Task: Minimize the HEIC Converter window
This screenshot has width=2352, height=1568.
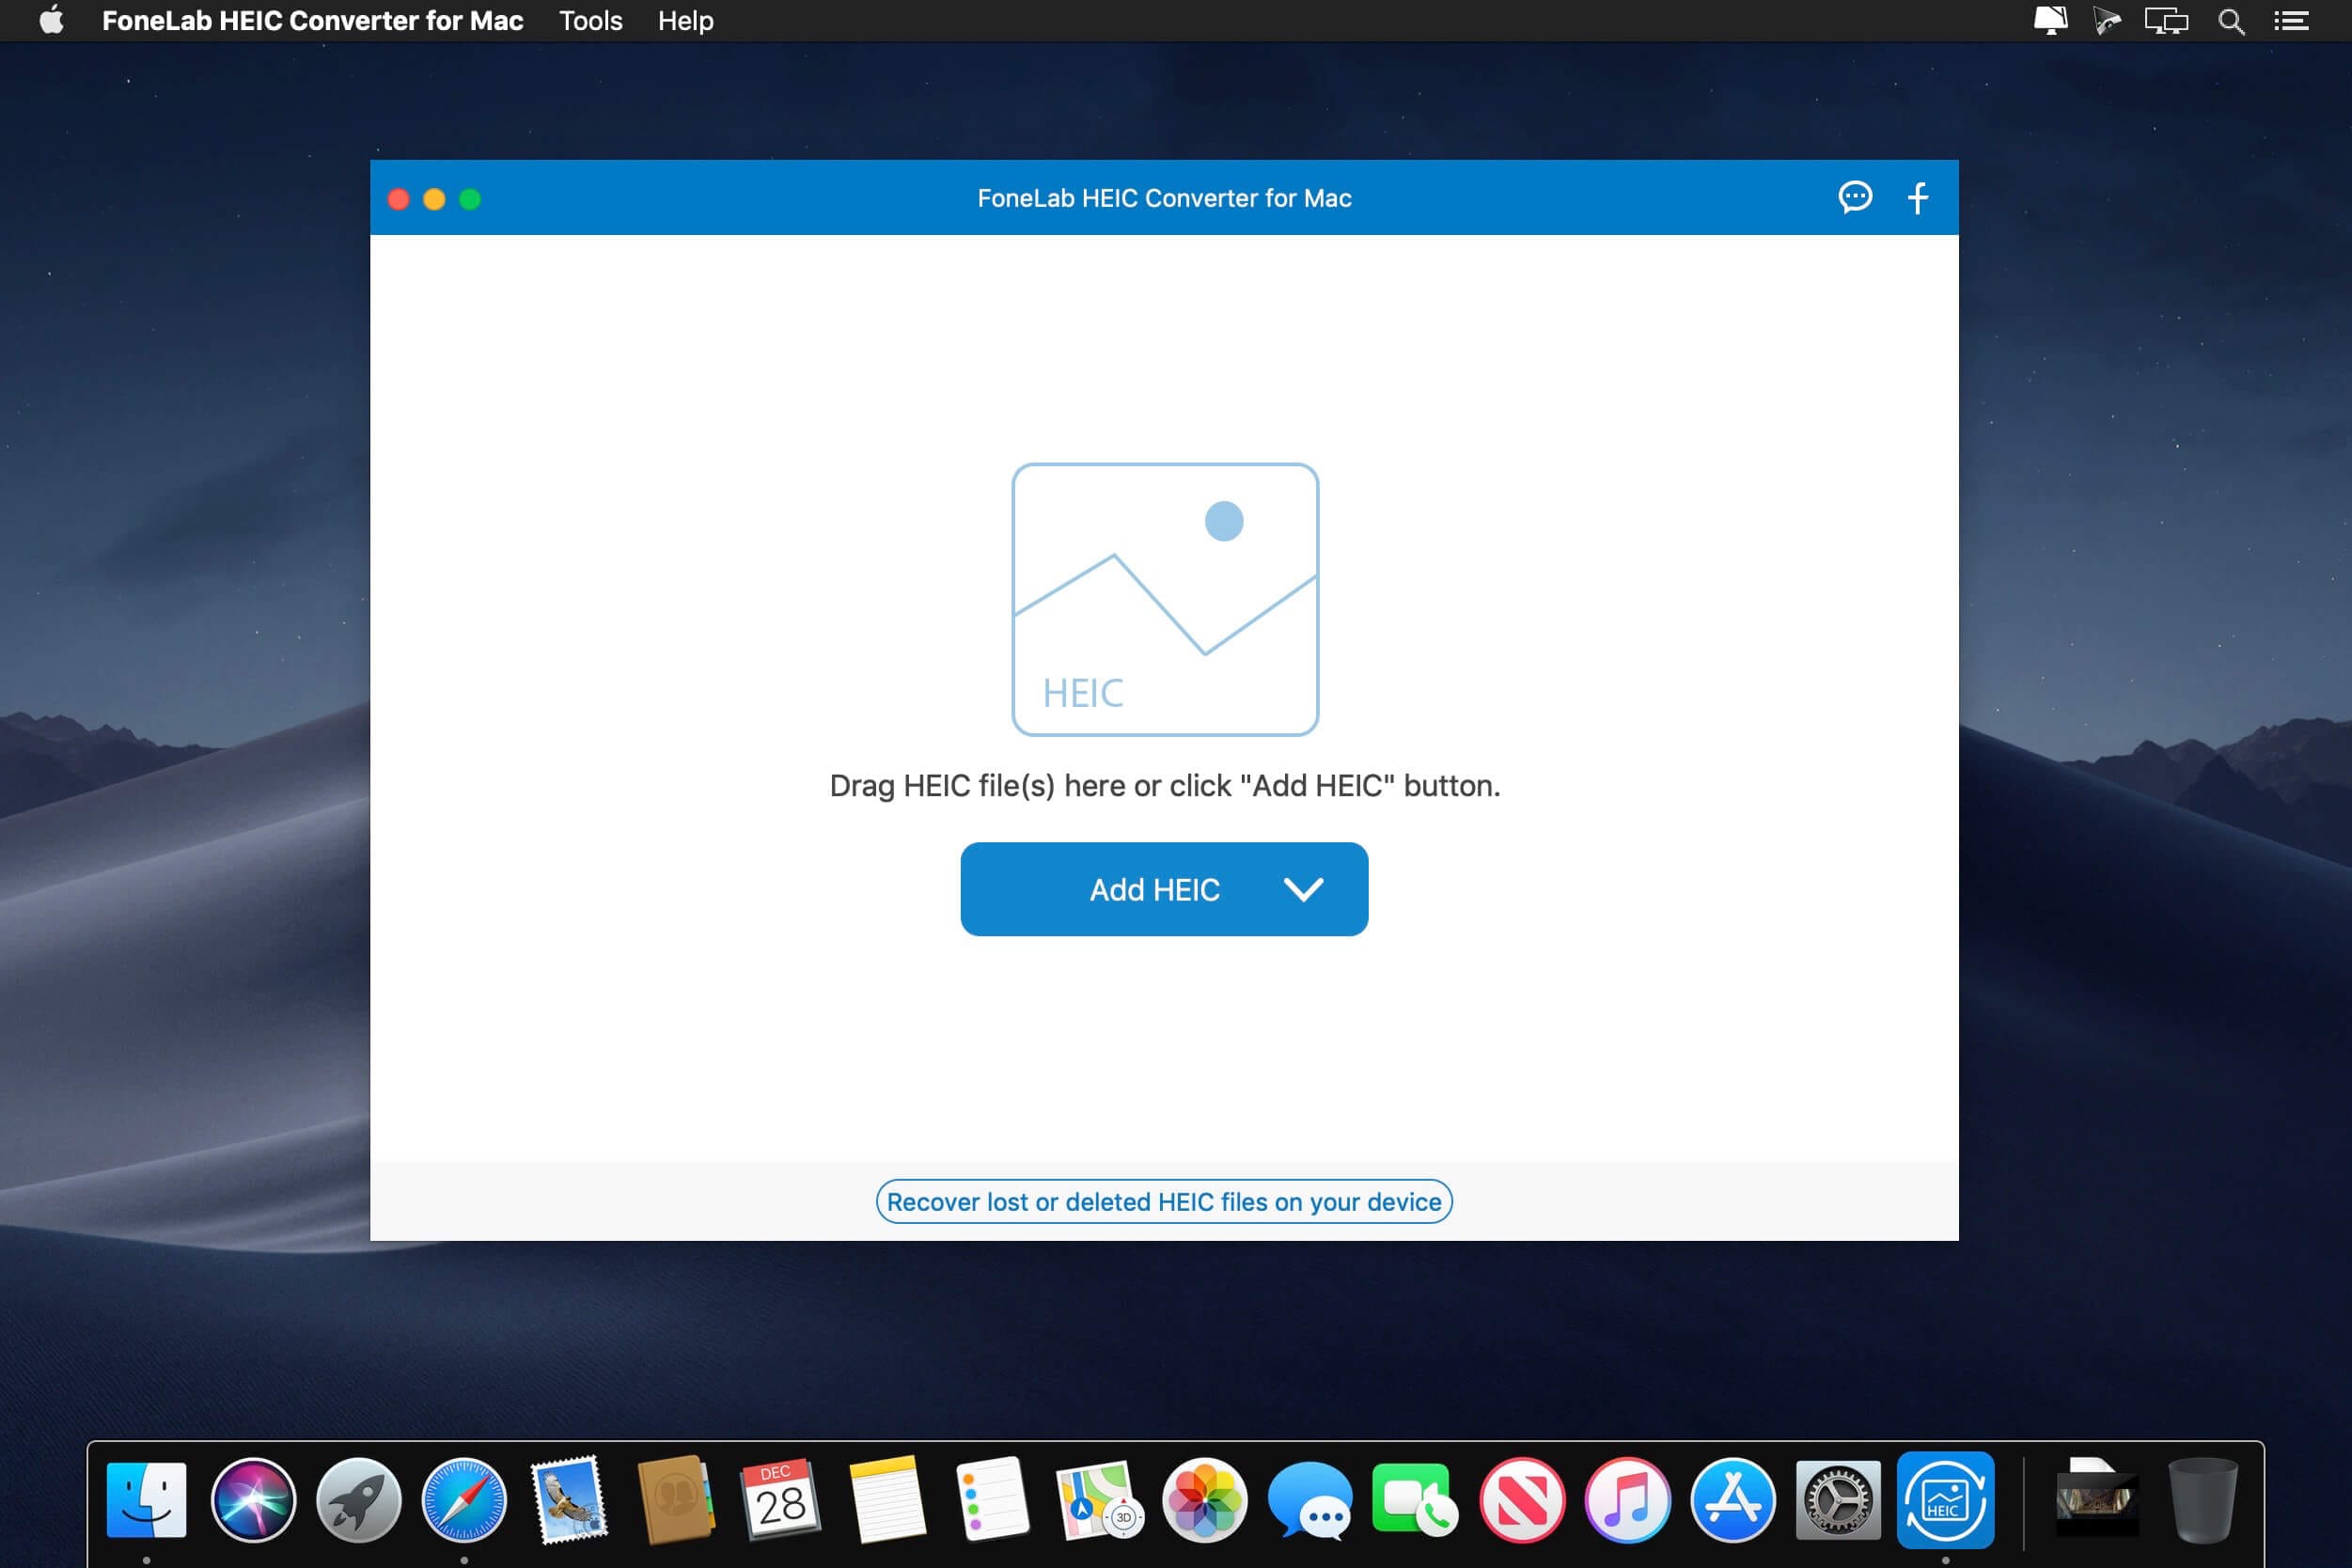Action: [x=434, y=199]
